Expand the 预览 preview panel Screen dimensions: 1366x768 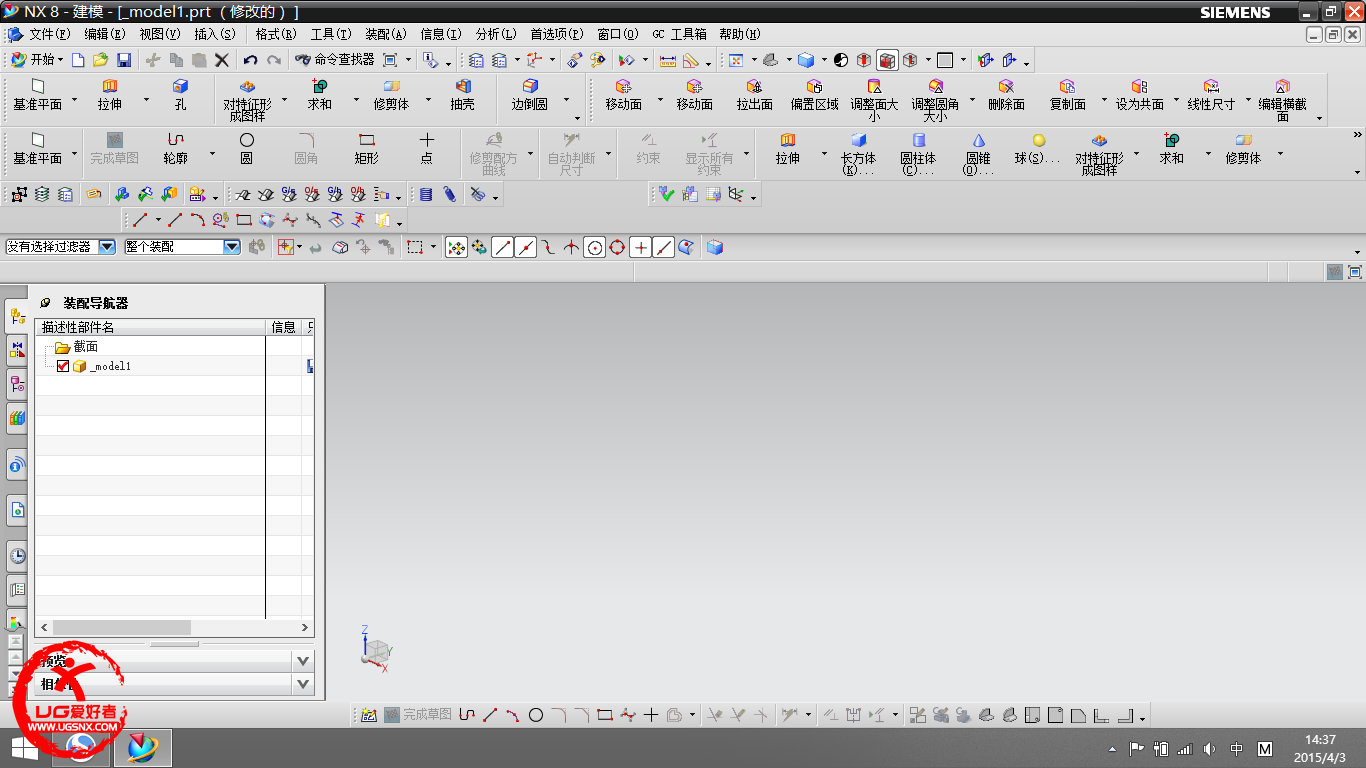click(x=304, y=661)
